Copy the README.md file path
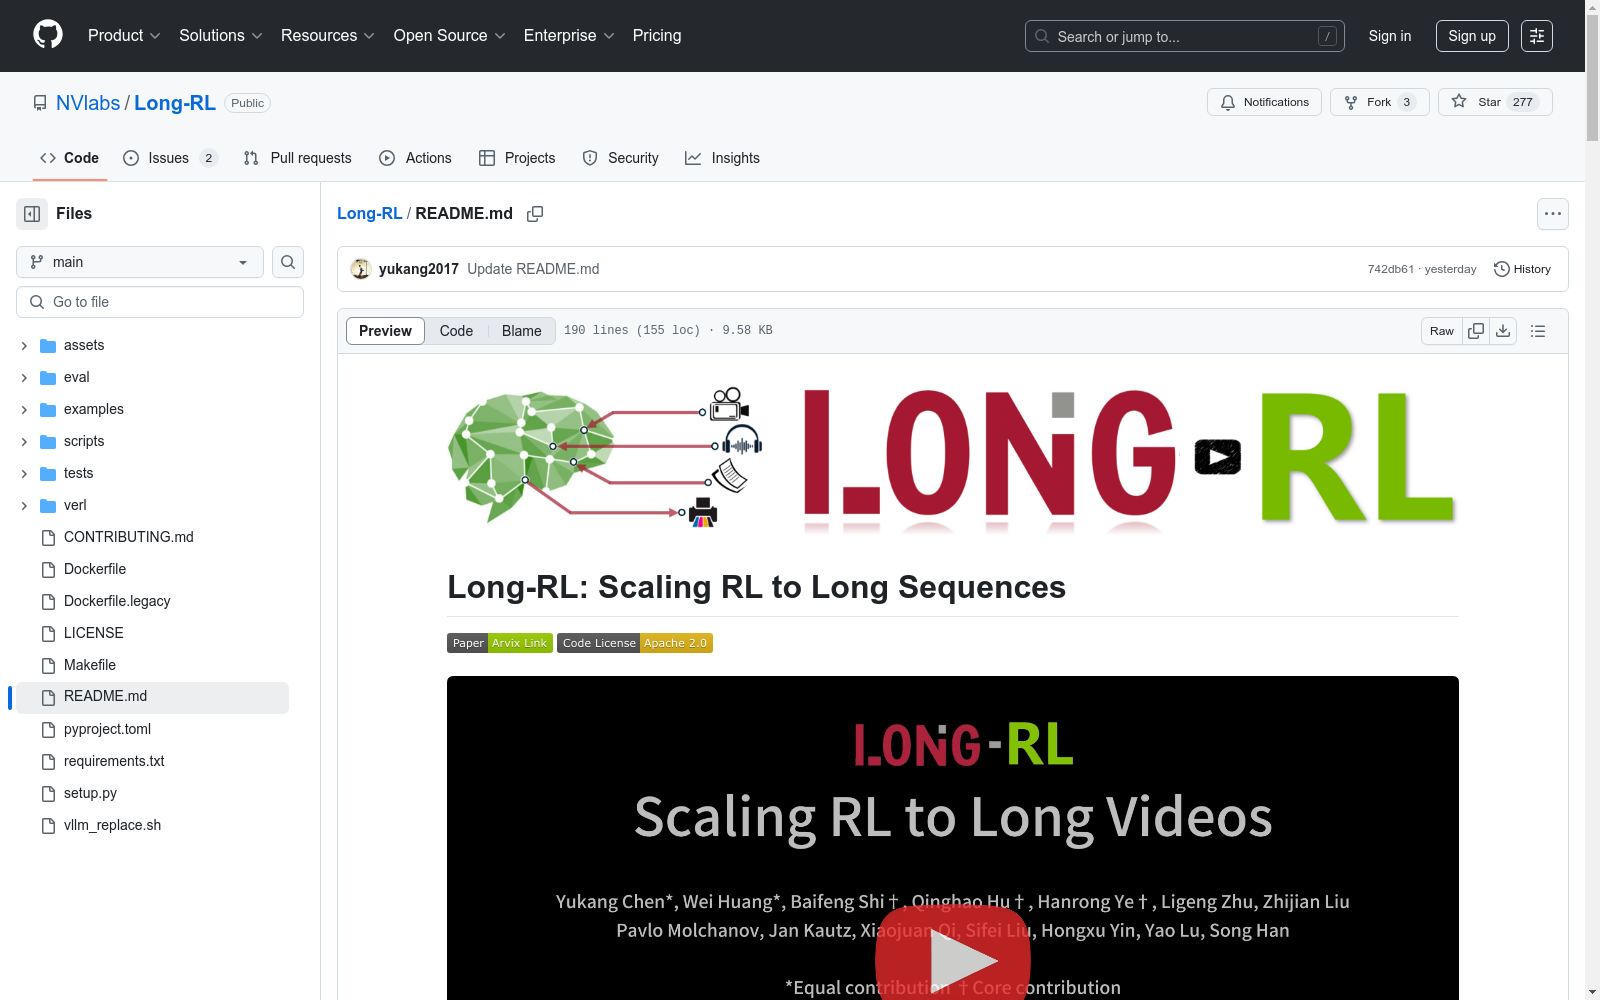Image resolution: width=1600 pixels, height=1000 pixels. [535, 214]
